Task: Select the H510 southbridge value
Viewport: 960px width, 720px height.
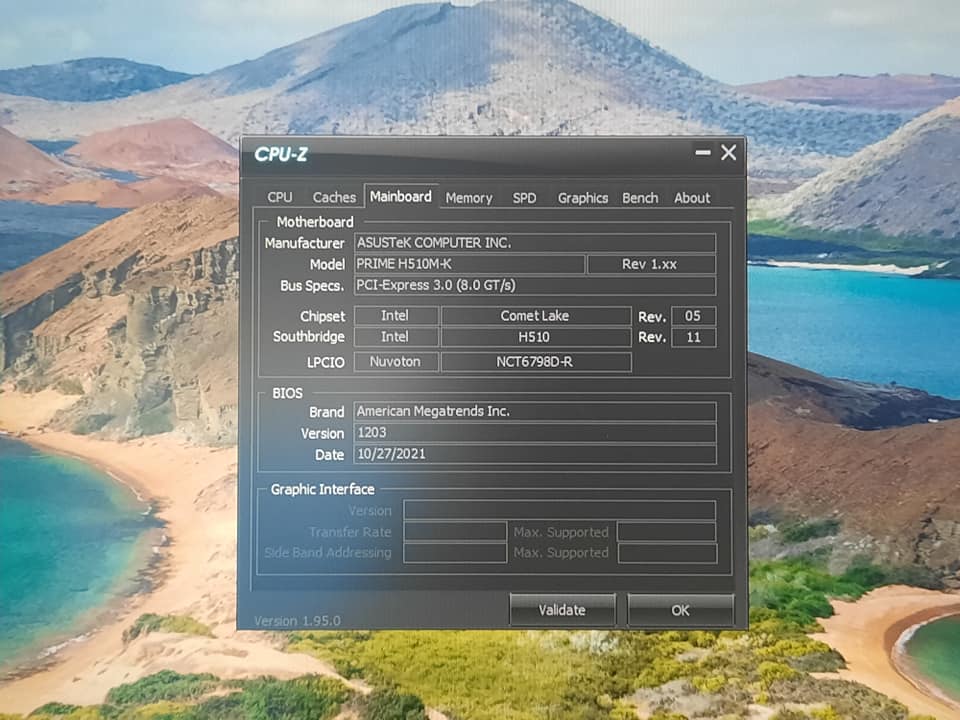Action: [x=536, y=337]
